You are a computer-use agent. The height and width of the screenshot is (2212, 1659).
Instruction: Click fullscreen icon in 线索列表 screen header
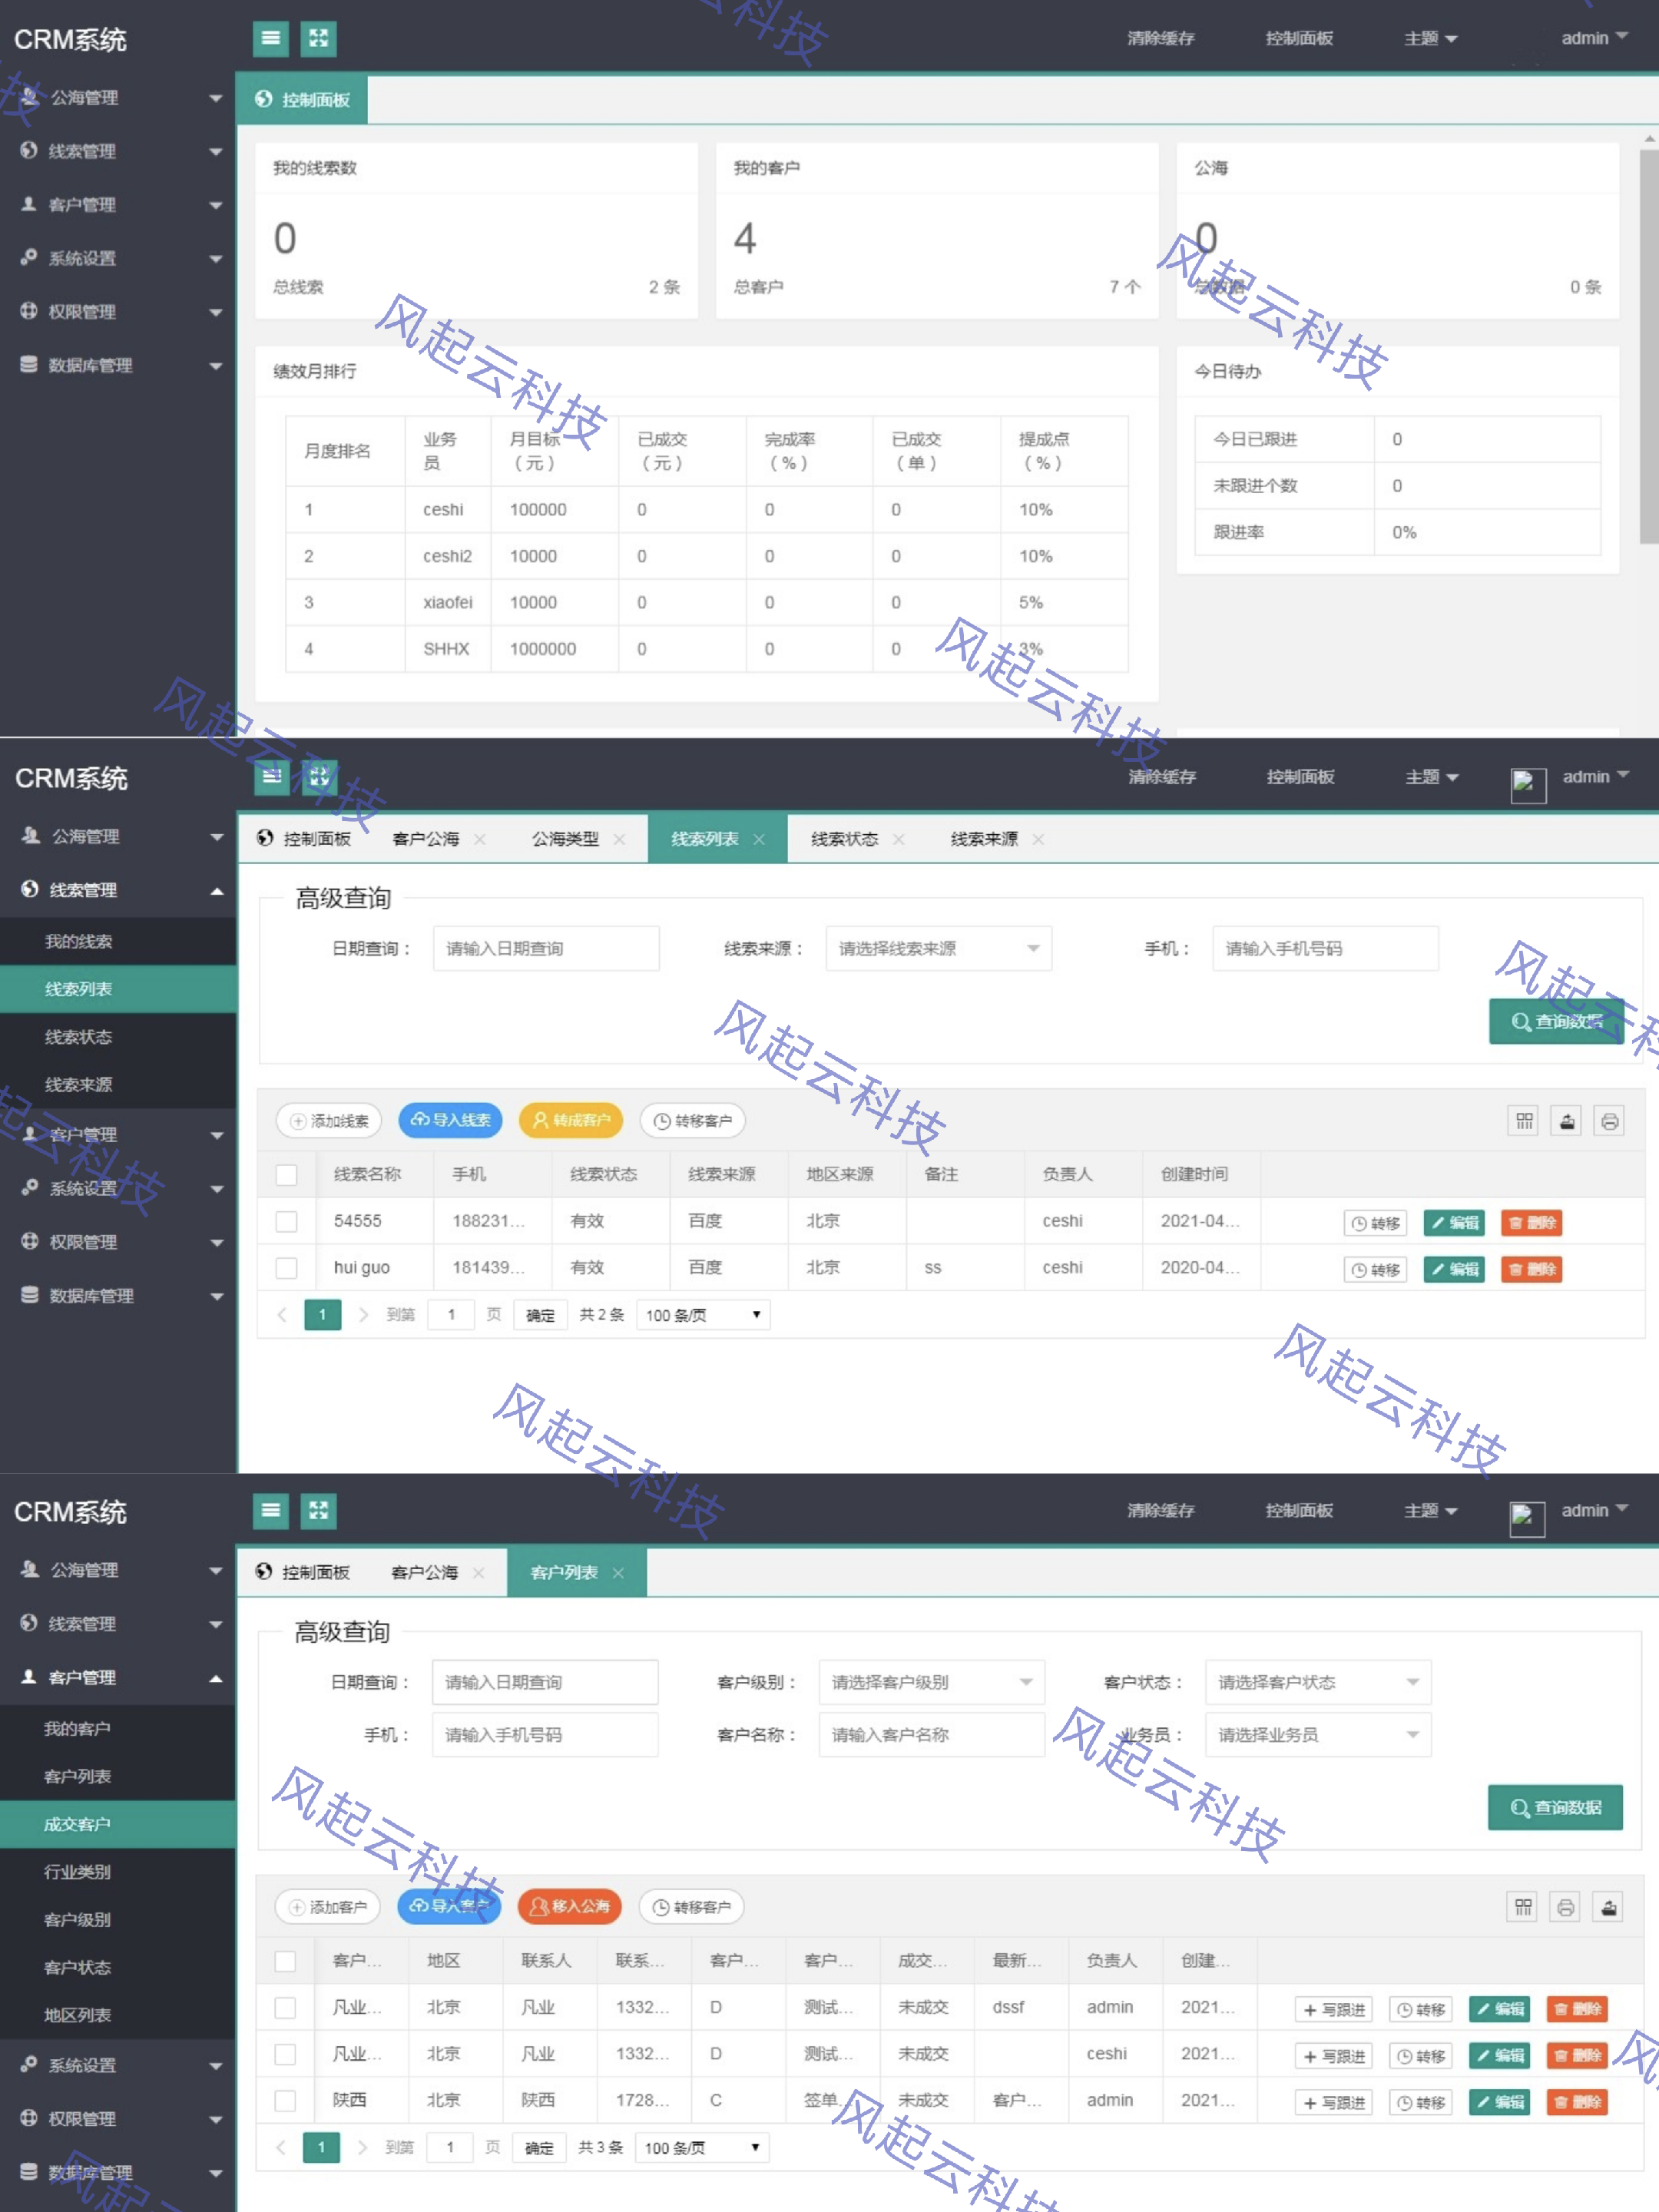(319, 776)
